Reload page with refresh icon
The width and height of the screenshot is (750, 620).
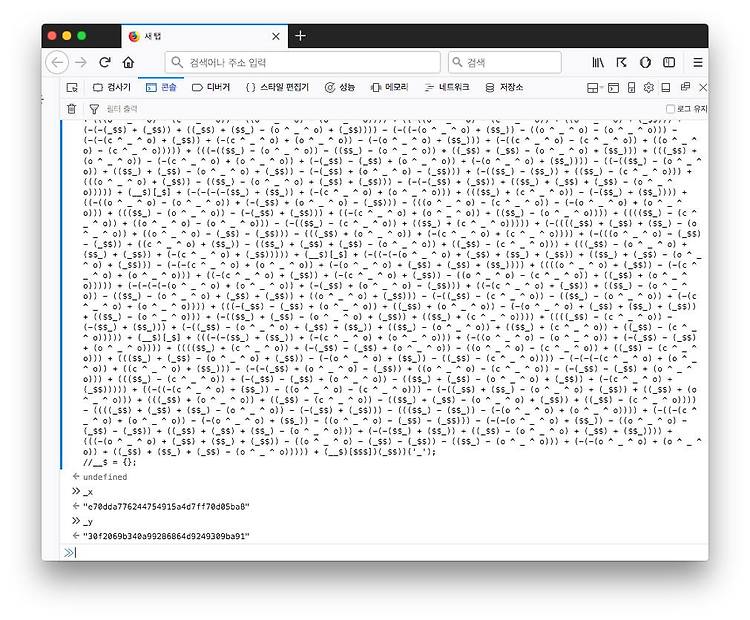(105, 62)
